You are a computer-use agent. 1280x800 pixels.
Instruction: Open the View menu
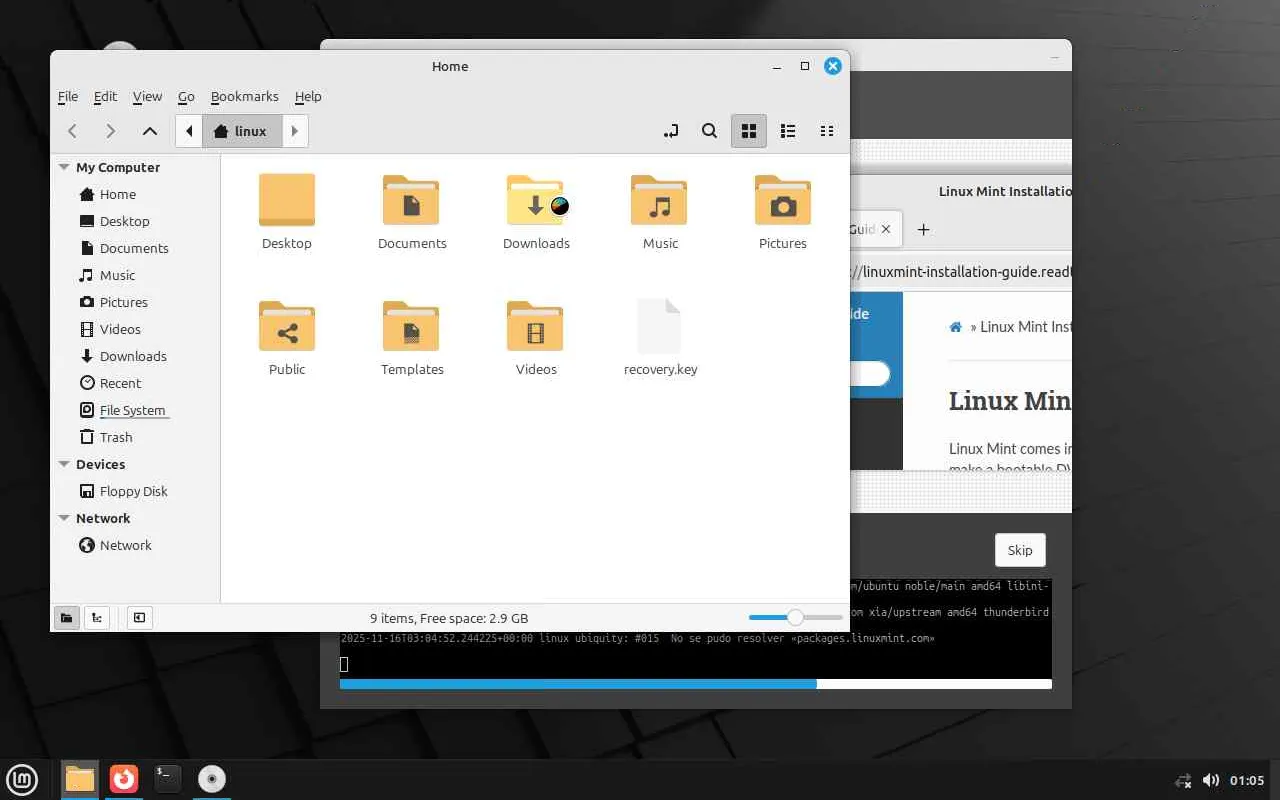[x=147, y=96]
